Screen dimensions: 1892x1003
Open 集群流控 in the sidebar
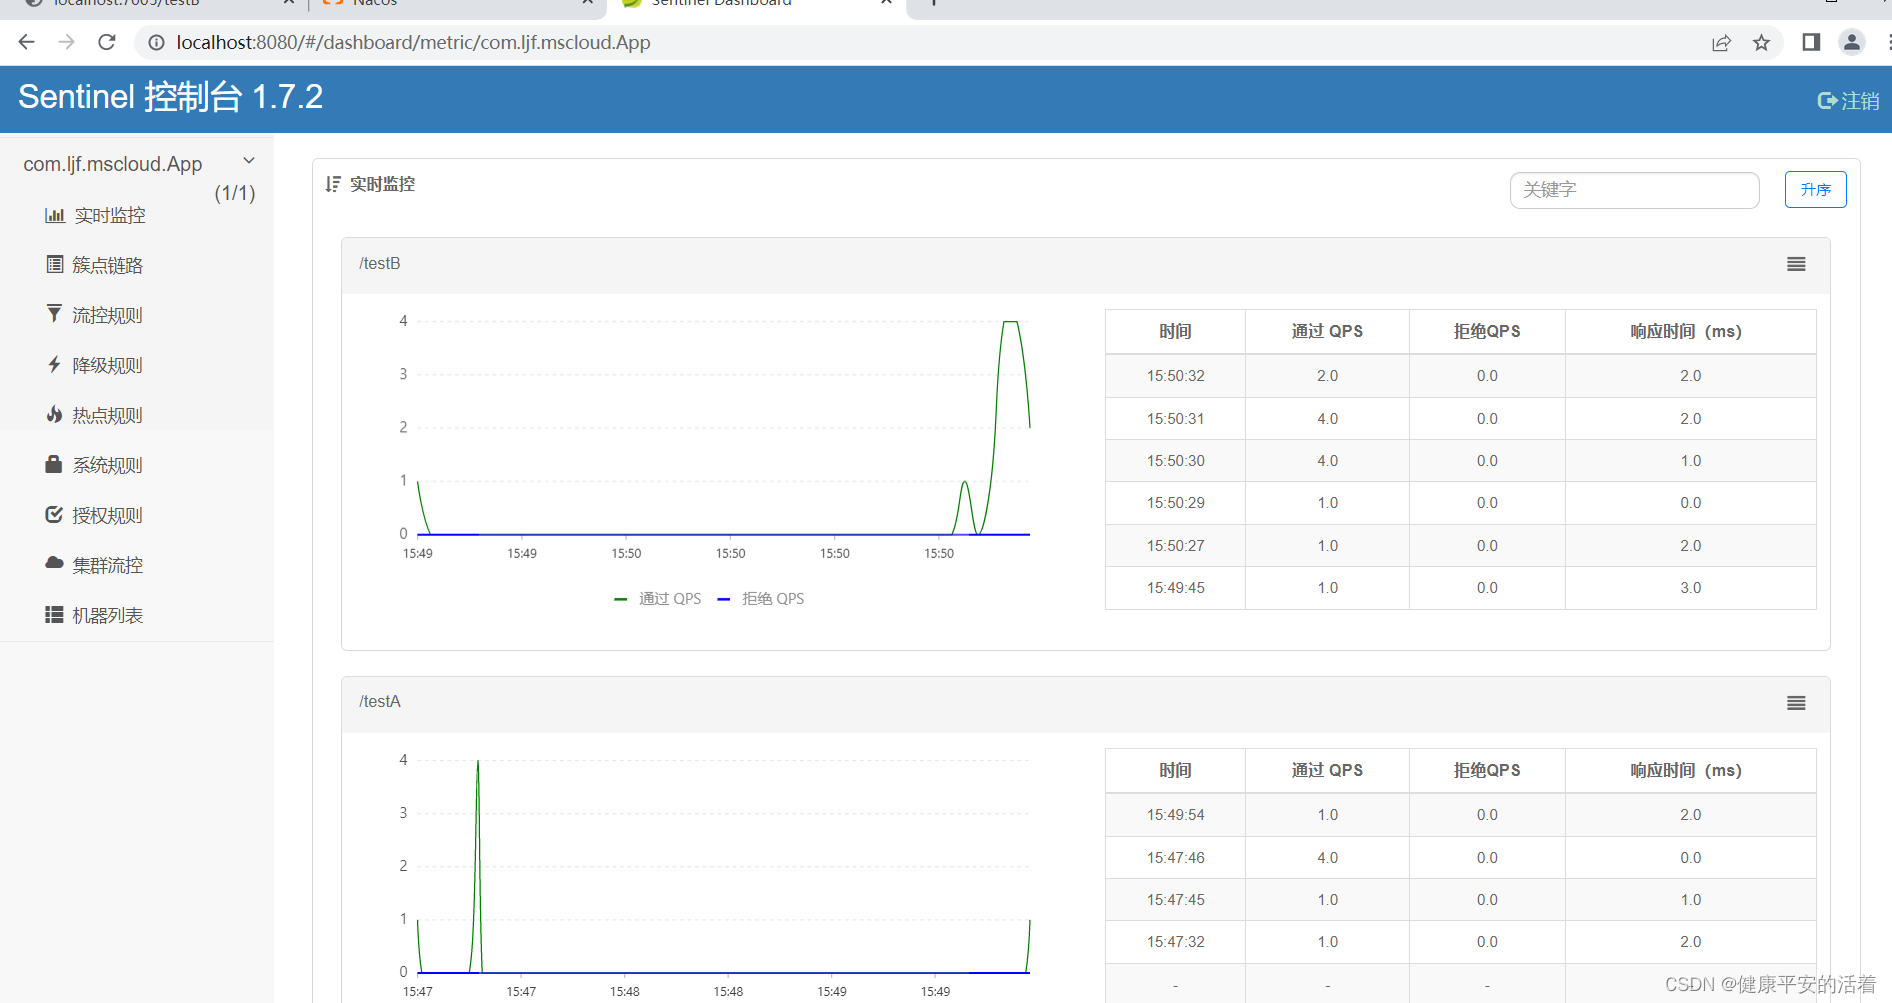click(107, 565)
